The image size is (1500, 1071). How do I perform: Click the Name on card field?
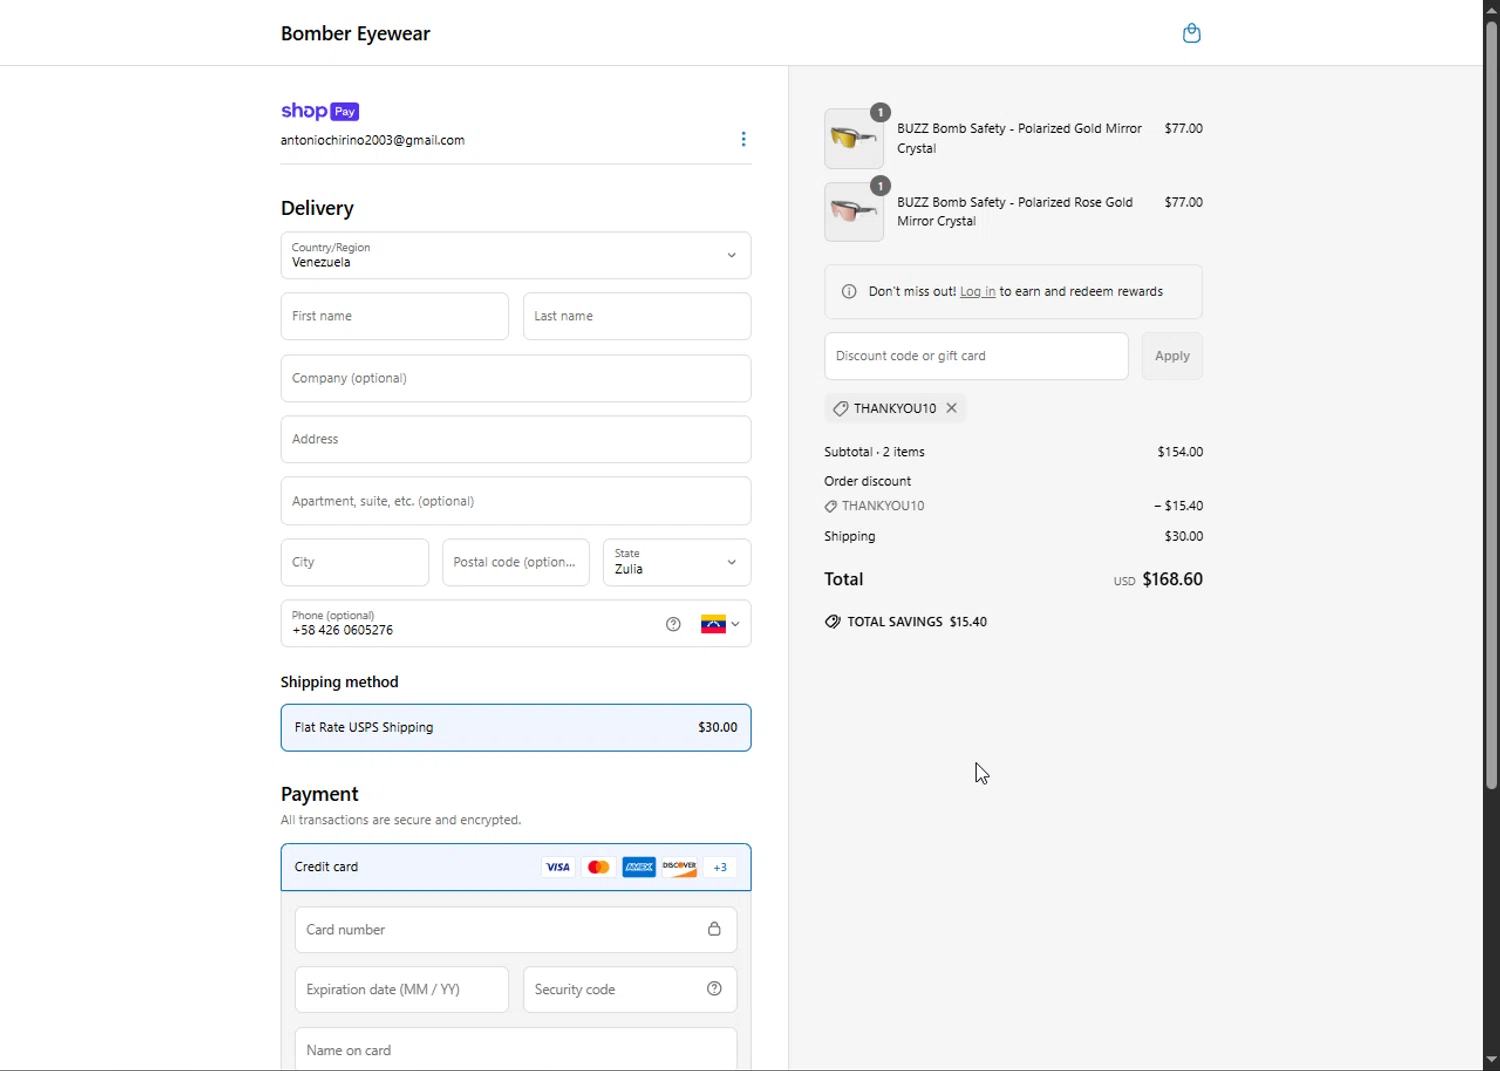tap(516, 1049)
